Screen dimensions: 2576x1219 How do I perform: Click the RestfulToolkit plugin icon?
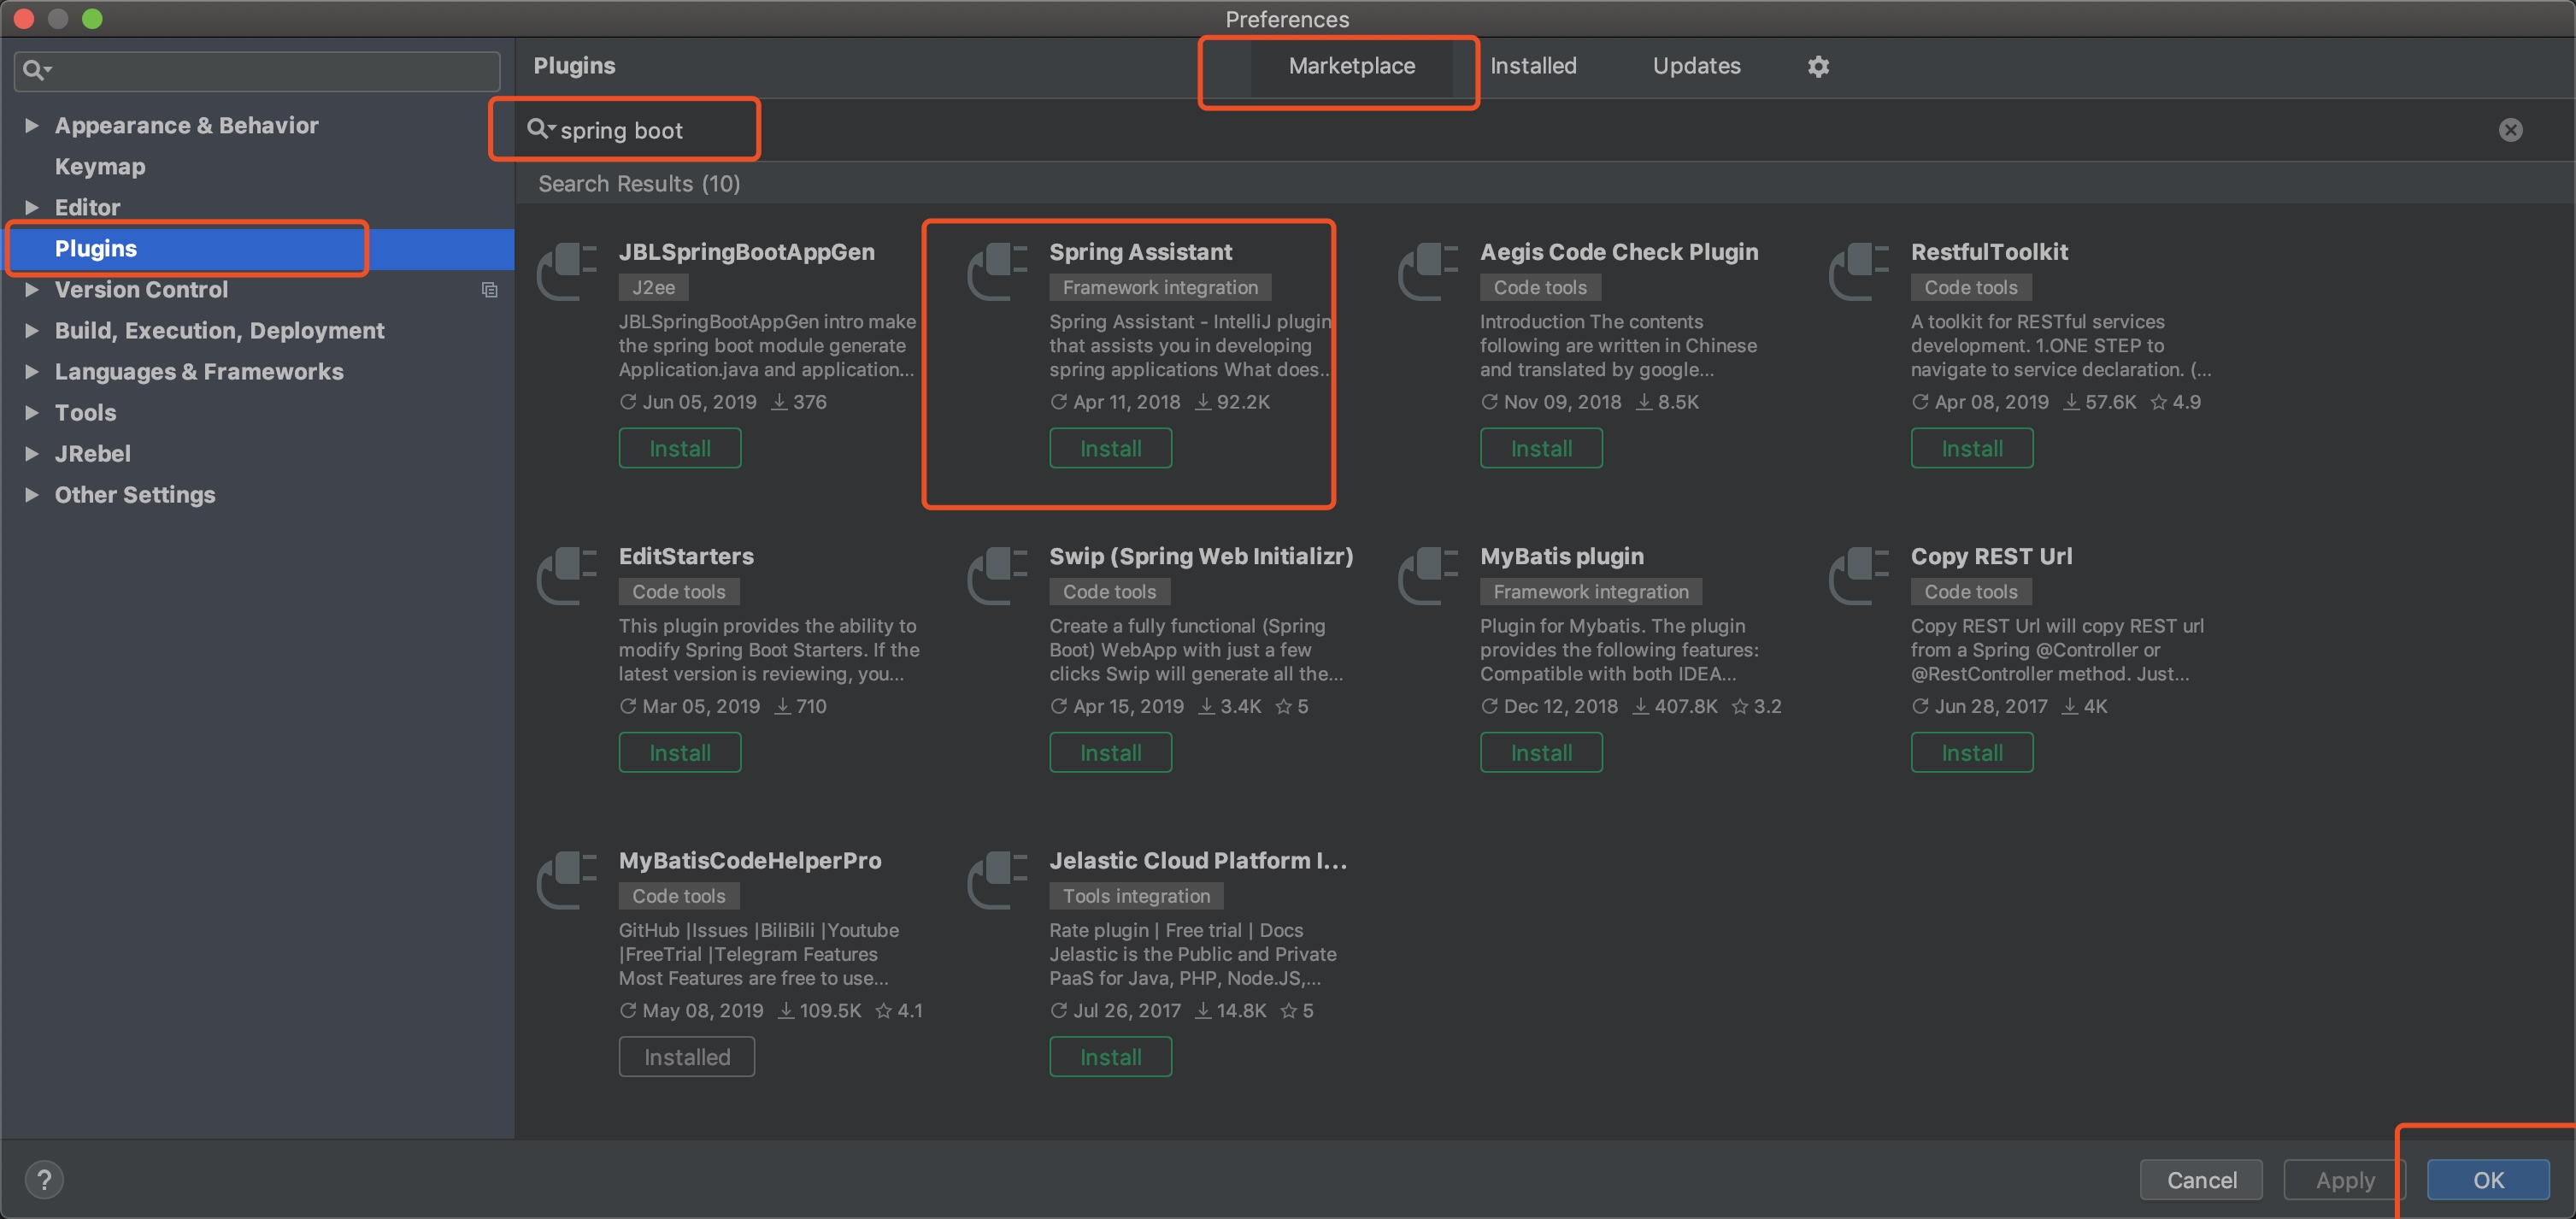[x=1859, y=271]
